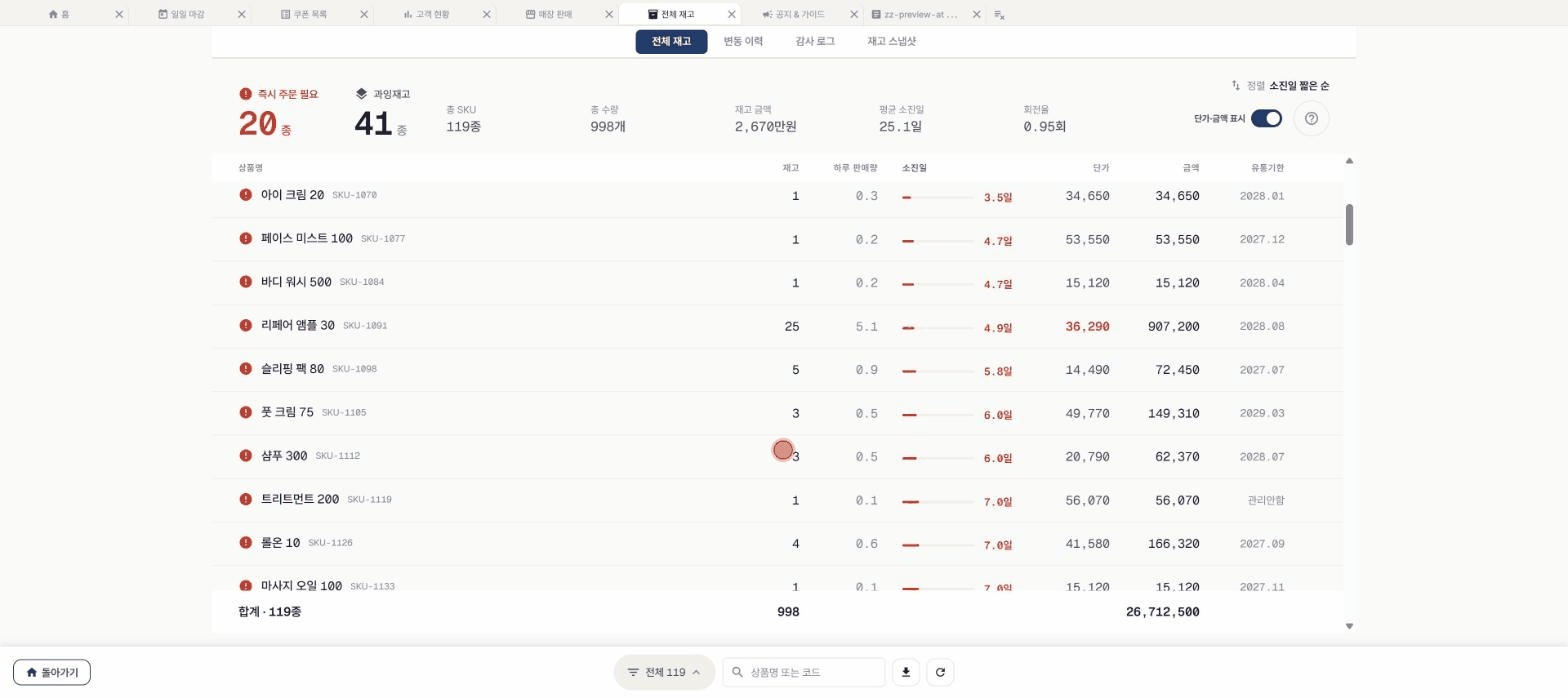Open the 홈 tab
This screenshot has height=698, width=1568.
click(x=59, y=14)
